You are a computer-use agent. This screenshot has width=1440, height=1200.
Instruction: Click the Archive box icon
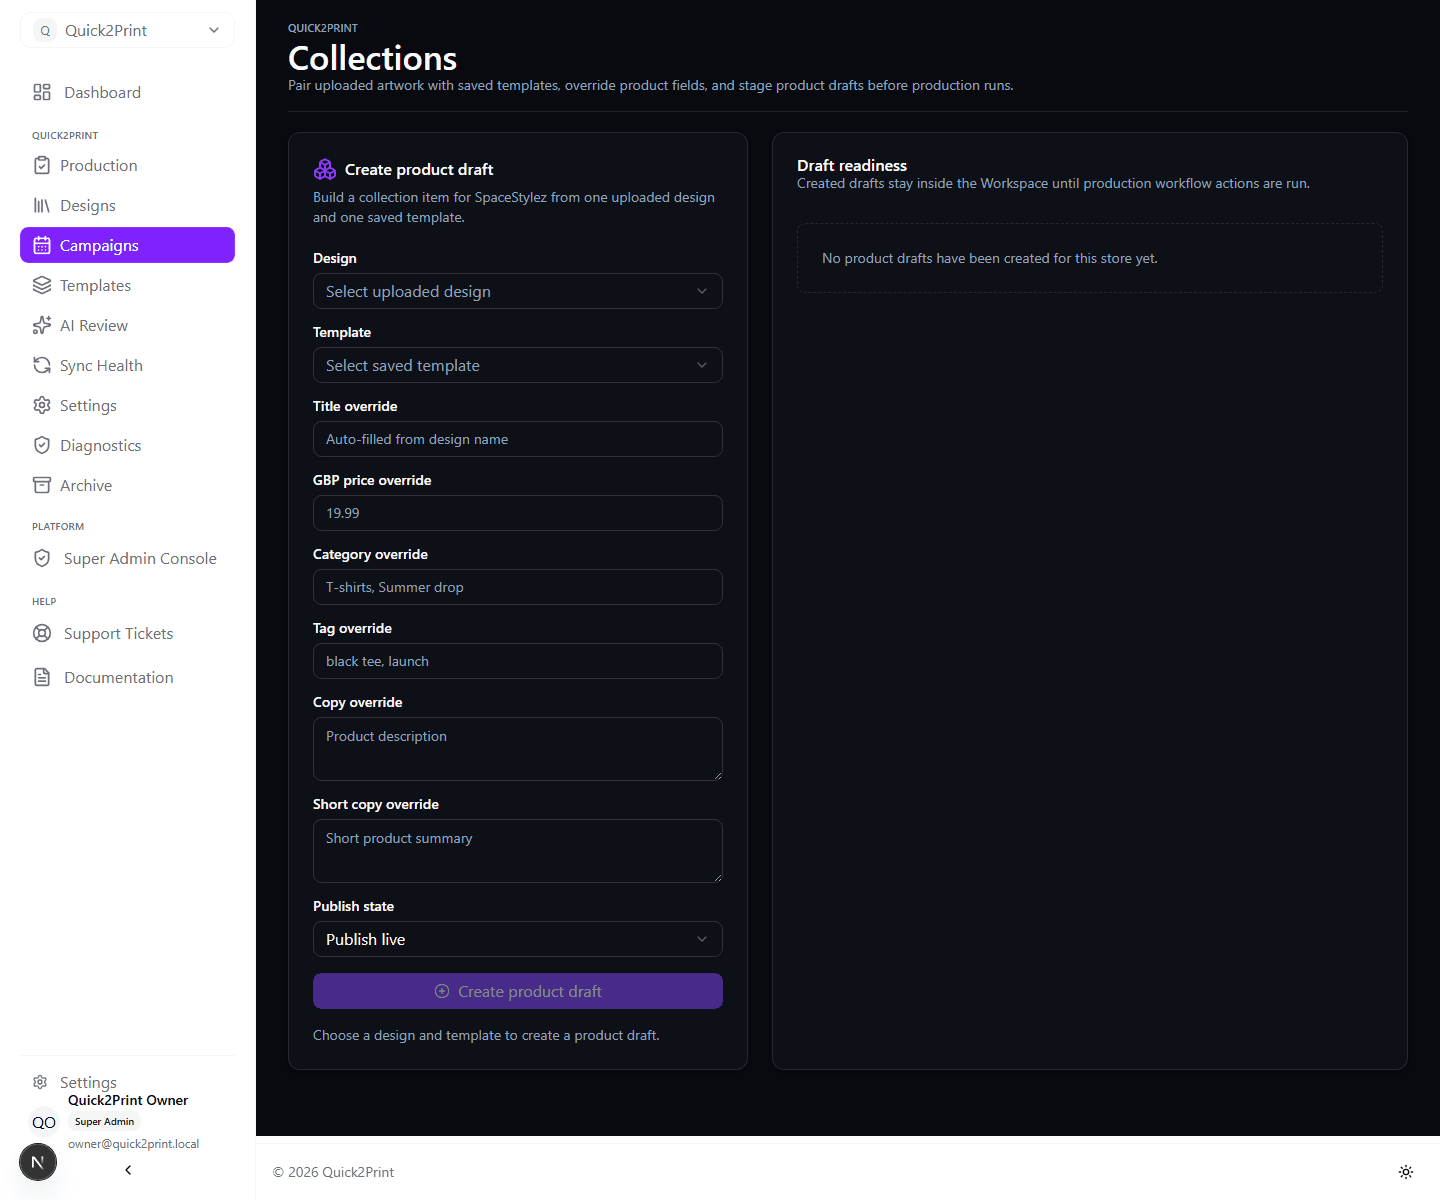(42, 485)
